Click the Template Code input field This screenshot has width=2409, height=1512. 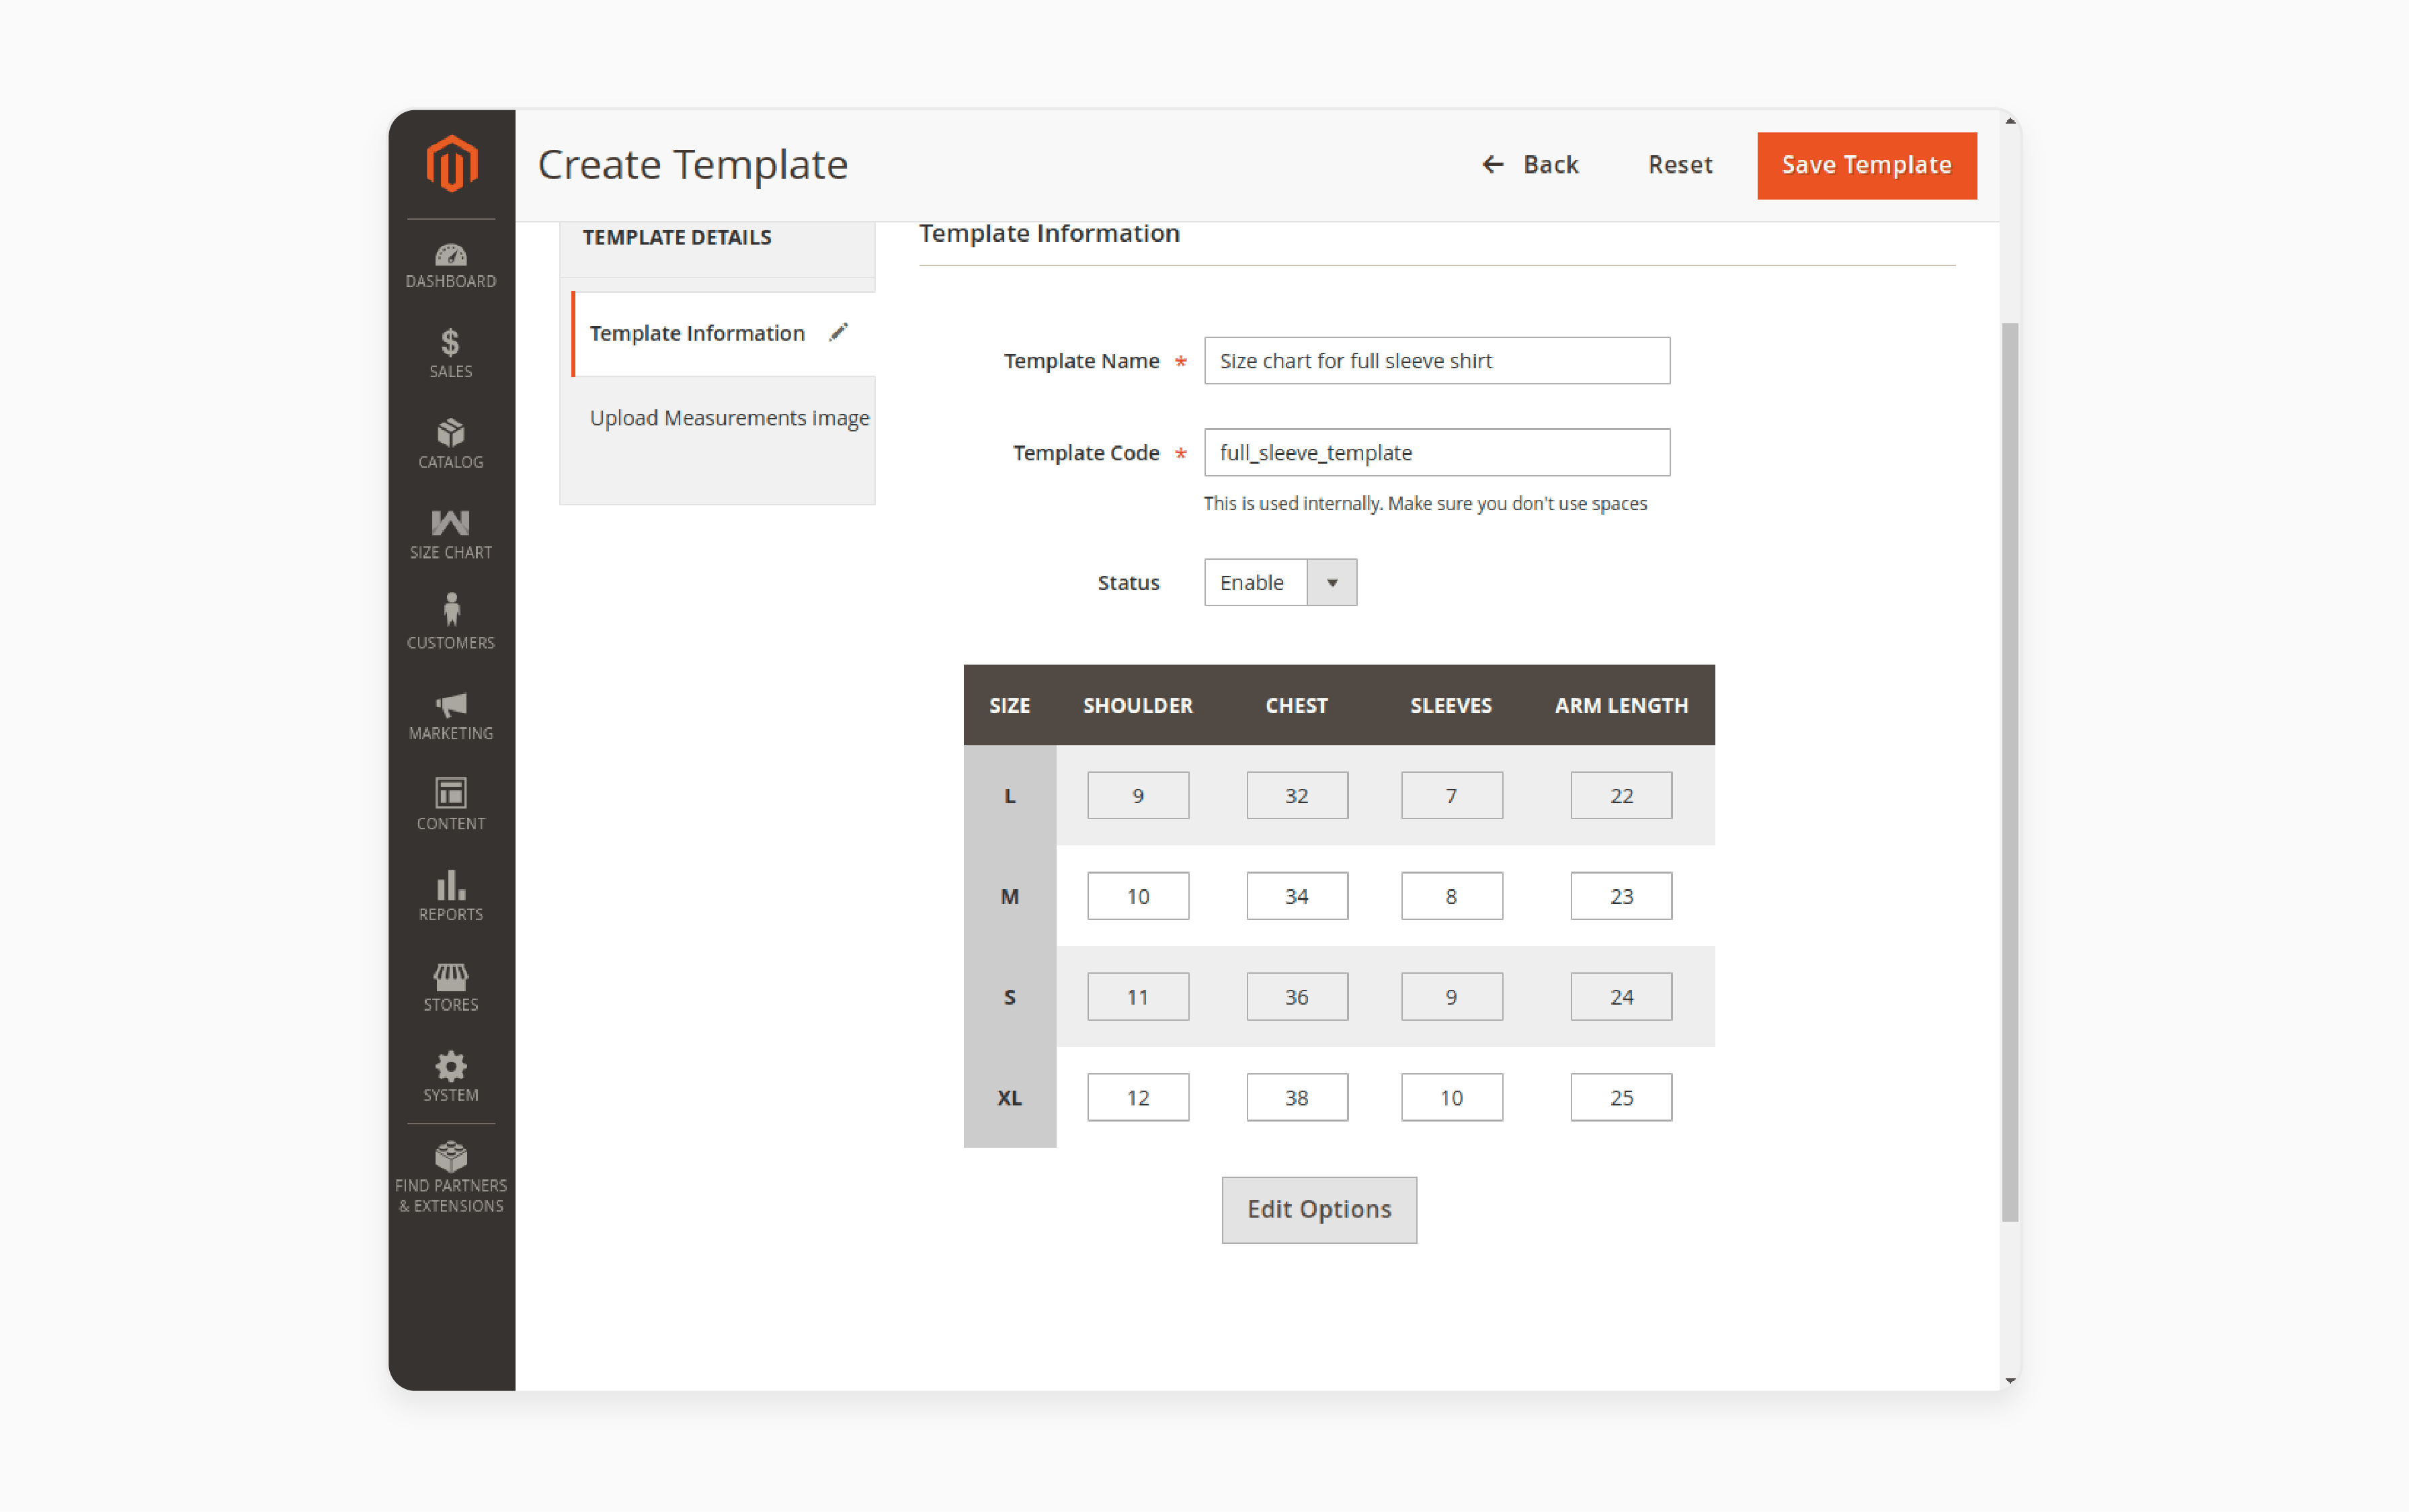click(1436, 452)
